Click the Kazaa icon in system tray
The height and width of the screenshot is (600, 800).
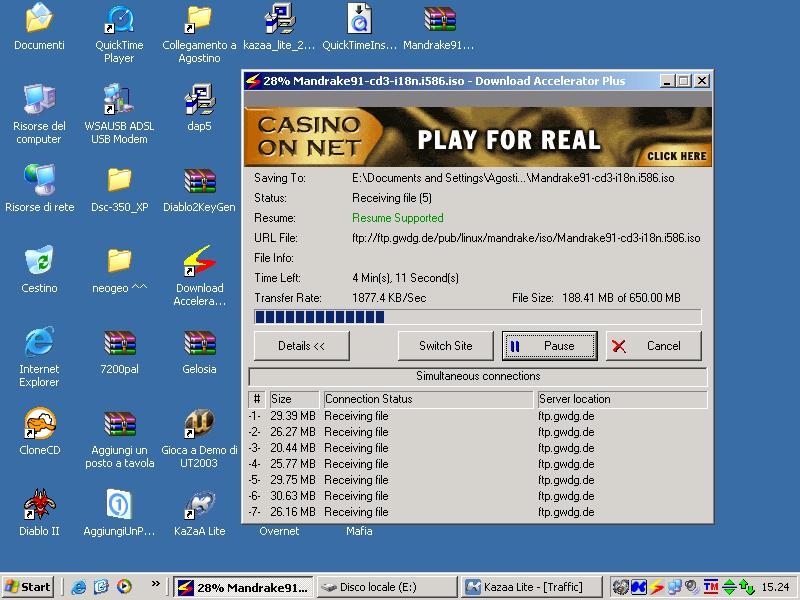638,587
